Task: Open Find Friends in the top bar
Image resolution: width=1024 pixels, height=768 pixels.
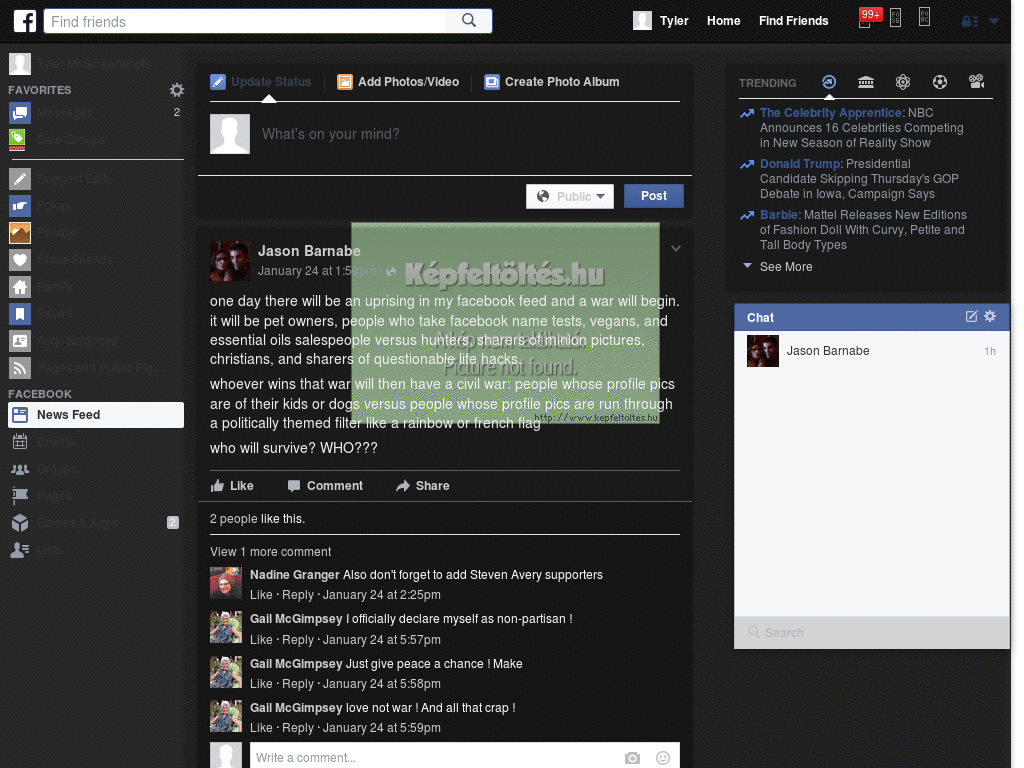Action: pyautogui.click(x=793, y=21)
